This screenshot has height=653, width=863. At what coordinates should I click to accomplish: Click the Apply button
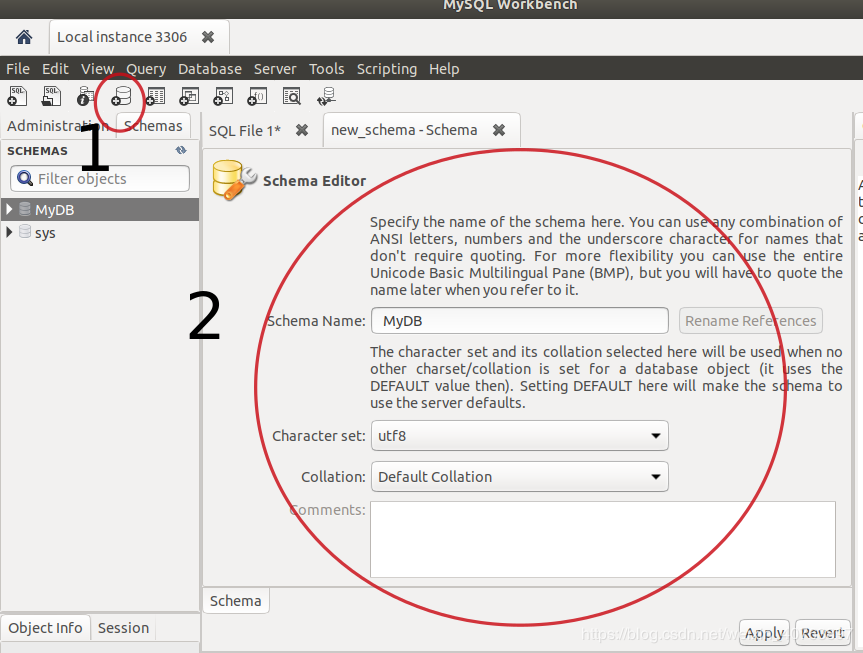tap(764, 633)
